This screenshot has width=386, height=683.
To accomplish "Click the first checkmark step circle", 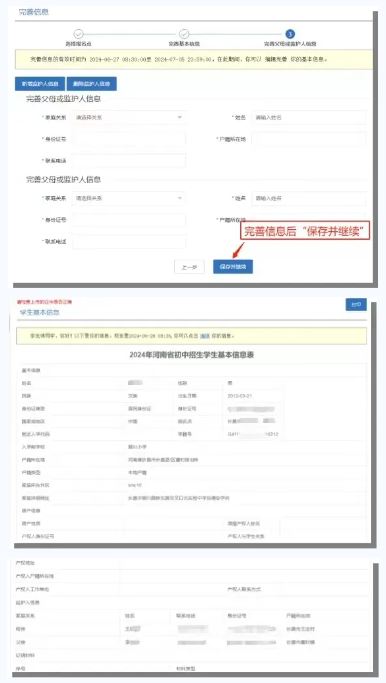I will coord(78,34).
